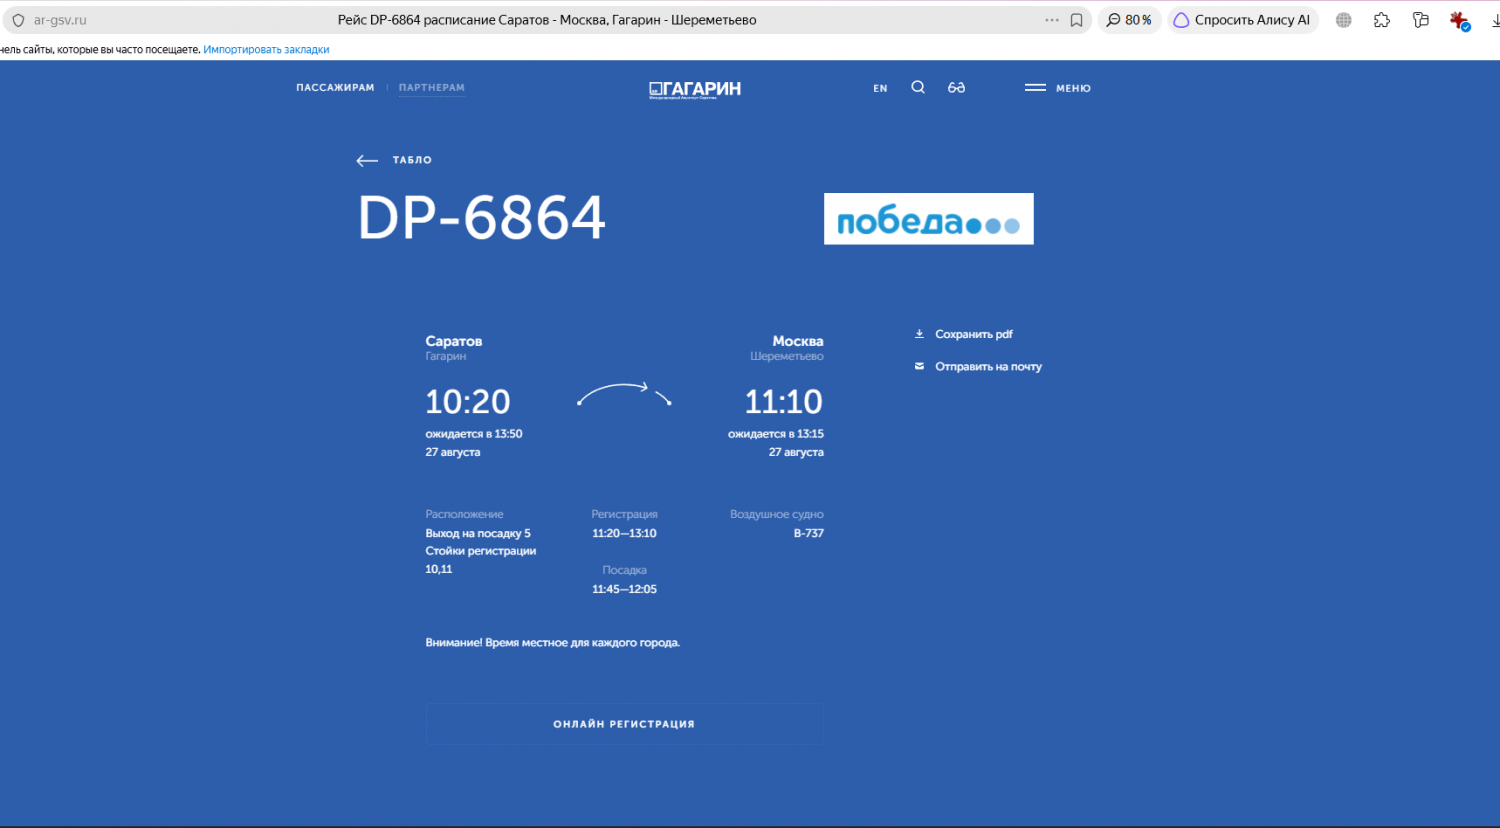The width and height of the screenshot is (1500, 828).
Task: Click text ожидается в 13:50
Action: tap(474, 434)
